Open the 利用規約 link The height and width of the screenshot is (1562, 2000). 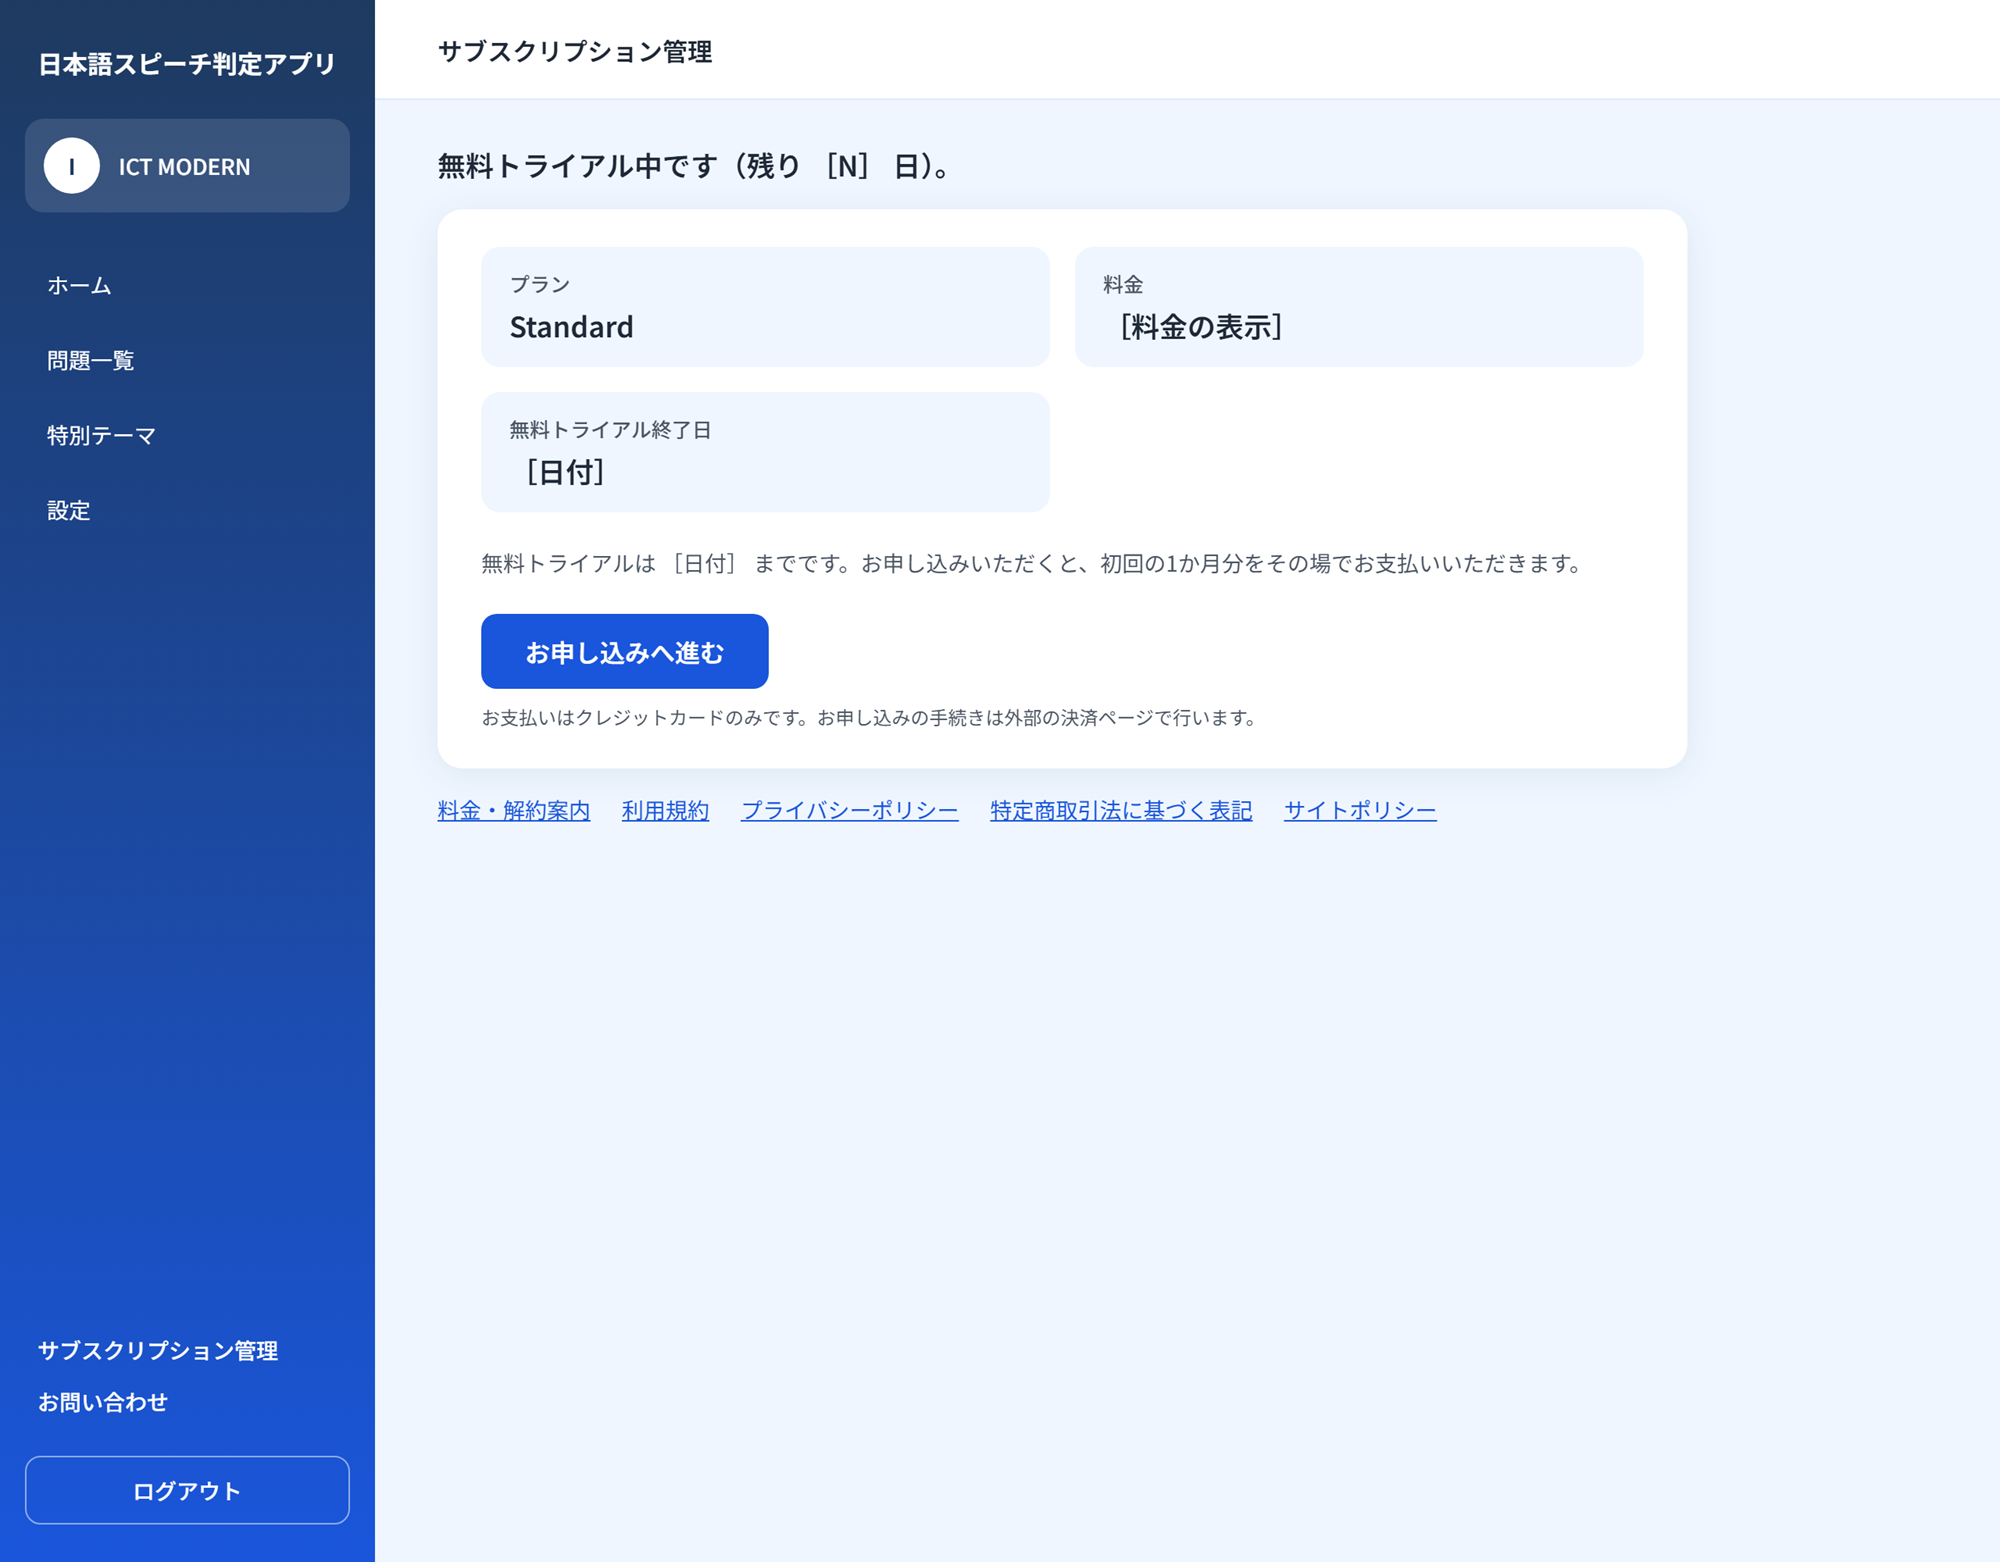pos(665,810)
